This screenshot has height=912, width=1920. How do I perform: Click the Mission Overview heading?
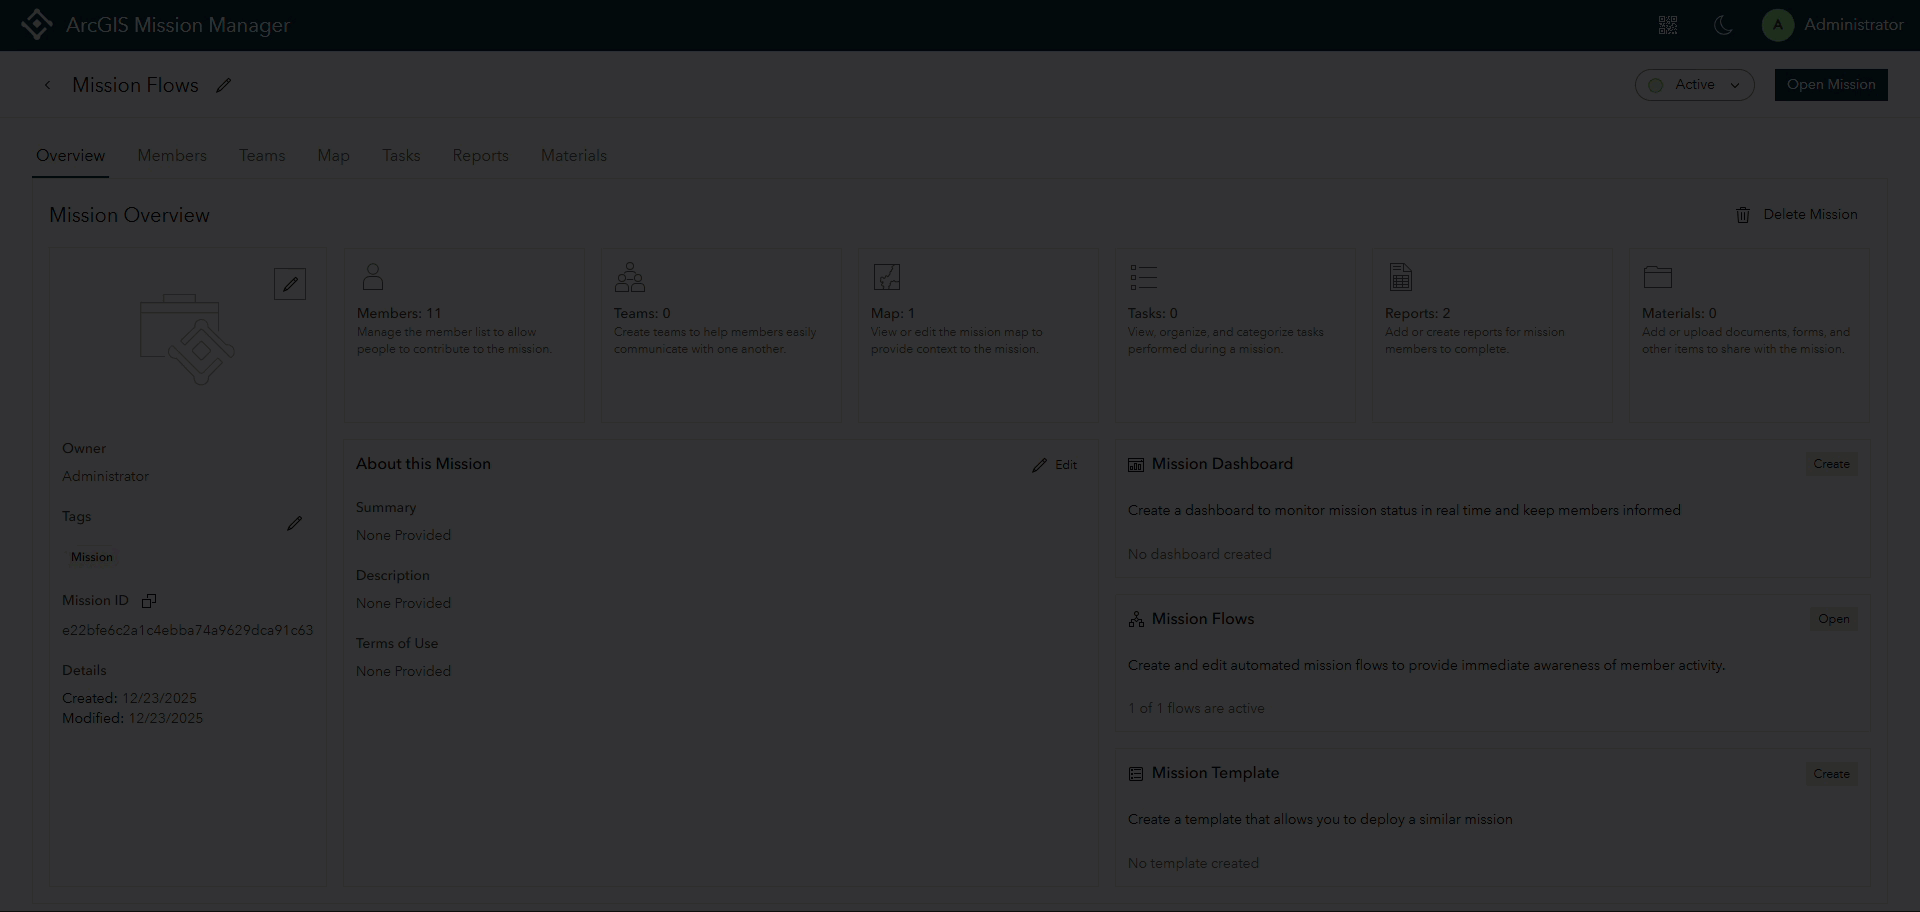point(130,216)
